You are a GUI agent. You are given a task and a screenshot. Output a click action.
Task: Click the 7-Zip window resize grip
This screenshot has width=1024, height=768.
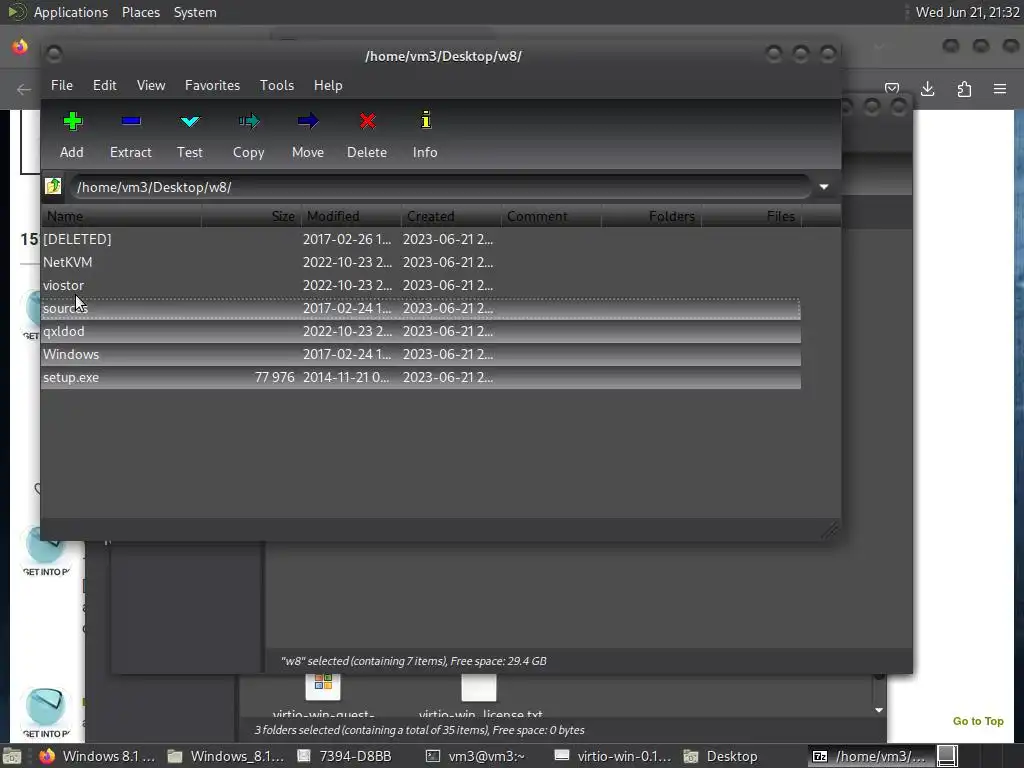(x=830, y=530)
